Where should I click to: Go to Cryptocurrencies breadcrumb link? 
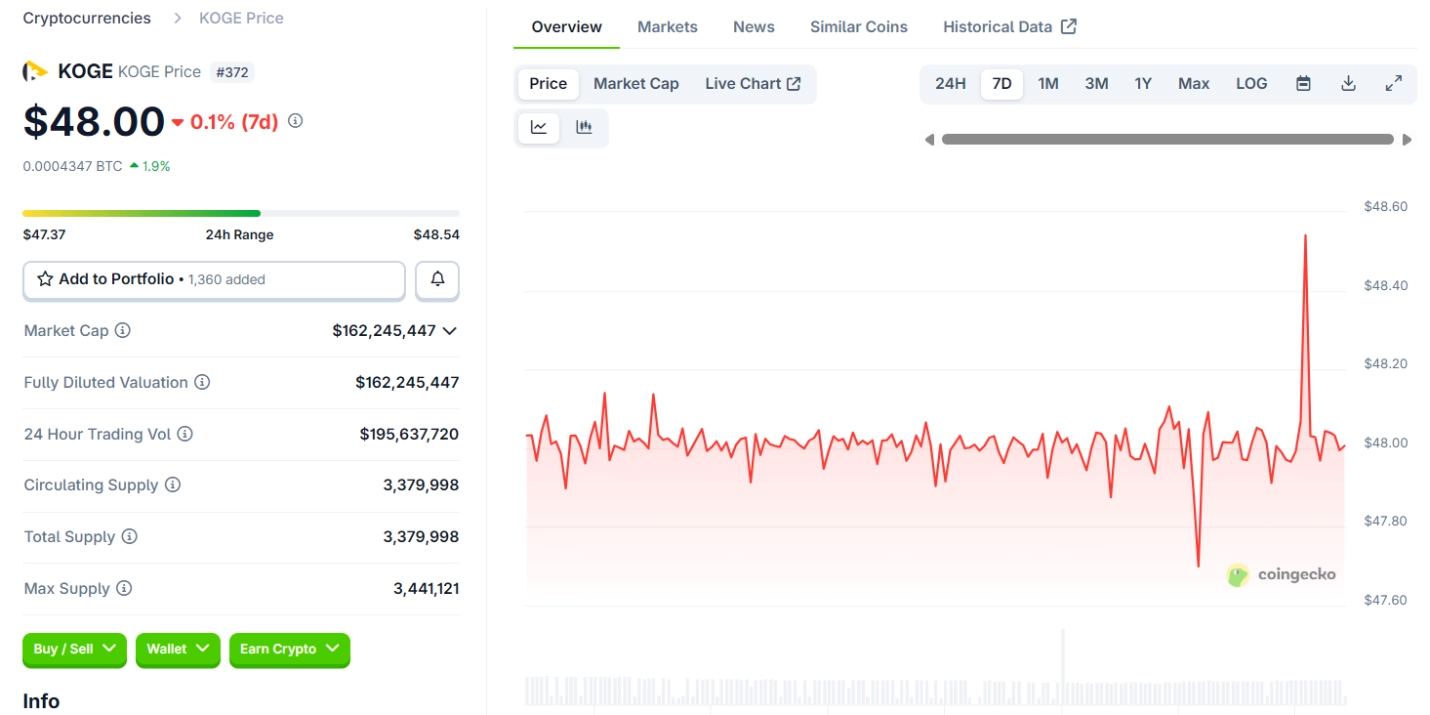pyautogui.click(x=87, y=18)
